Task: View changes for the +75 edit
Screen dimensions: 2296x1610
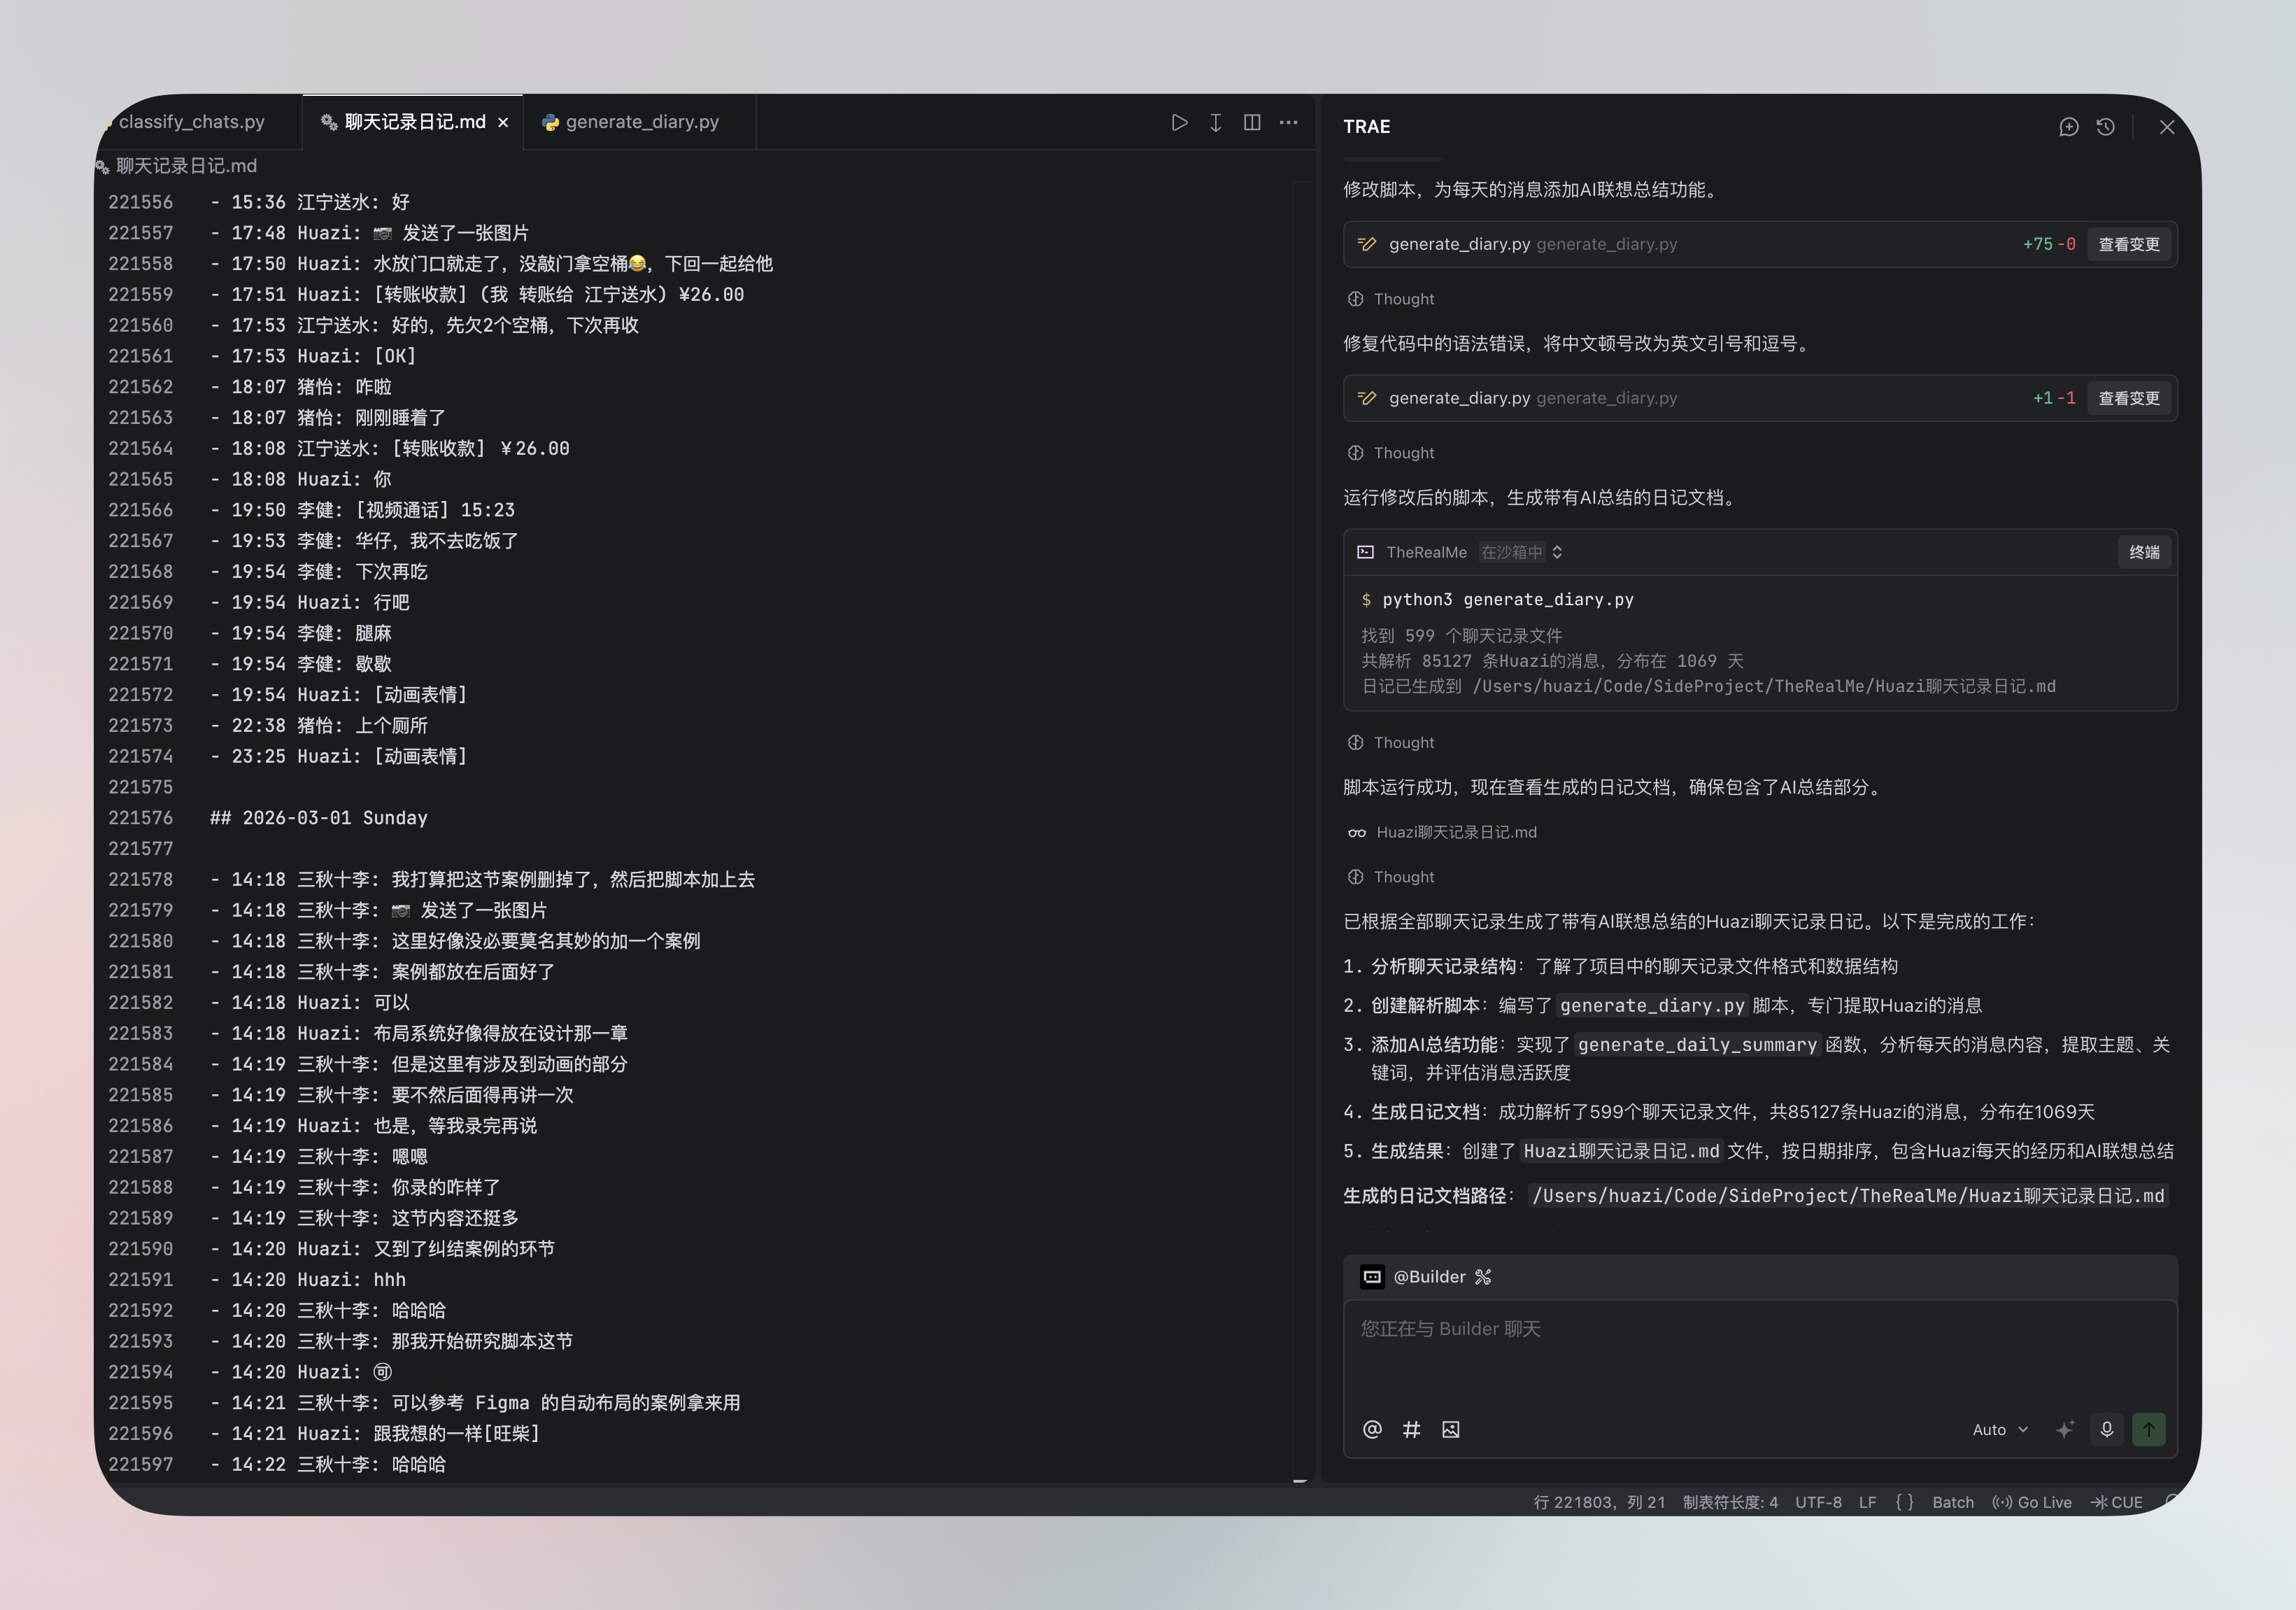Action: (x=2128, y=244)
